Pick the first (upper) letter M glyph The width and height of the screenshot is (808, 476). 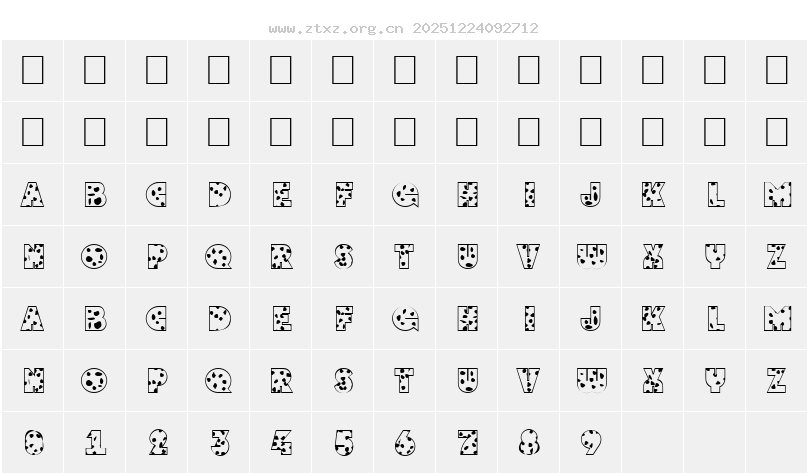[777, 194]
